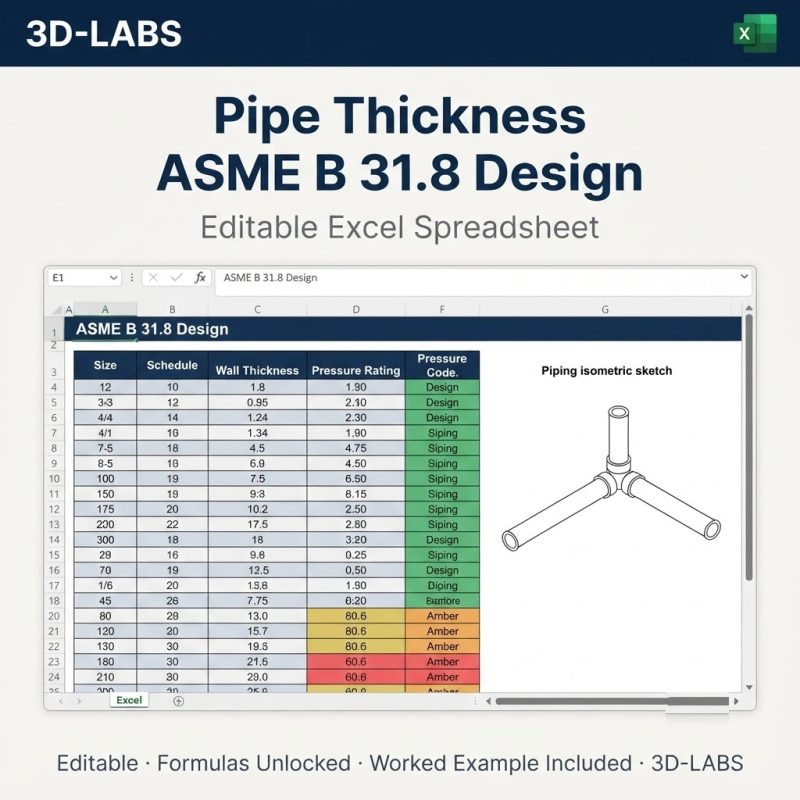The width and height of the screenshot is (800, 800).
Task: Click horizontal scrollbar right arrow
Action: point(736,701)
